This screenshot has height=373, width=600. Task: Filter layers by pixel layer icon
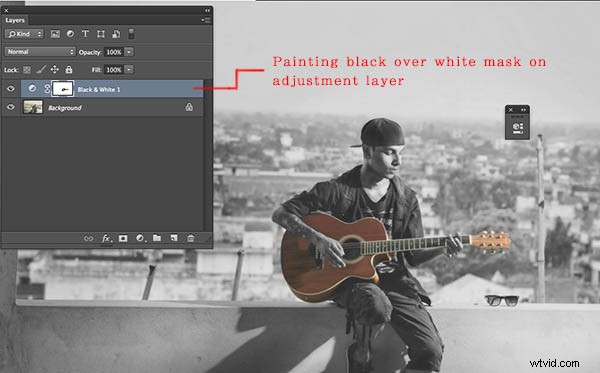55,34
